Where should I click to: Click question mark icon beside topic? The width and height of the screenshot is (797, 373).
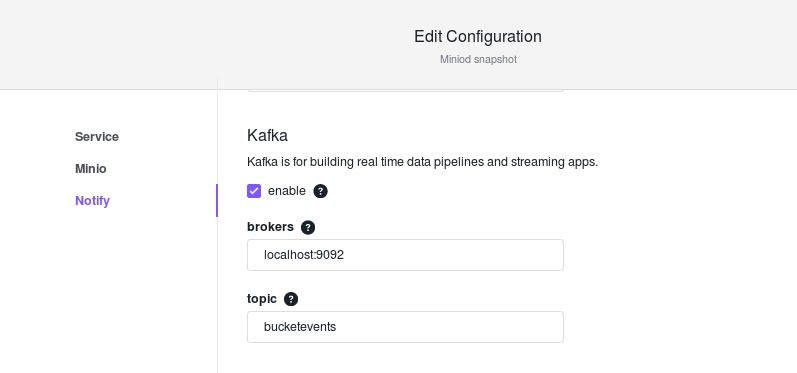(291, 299)
